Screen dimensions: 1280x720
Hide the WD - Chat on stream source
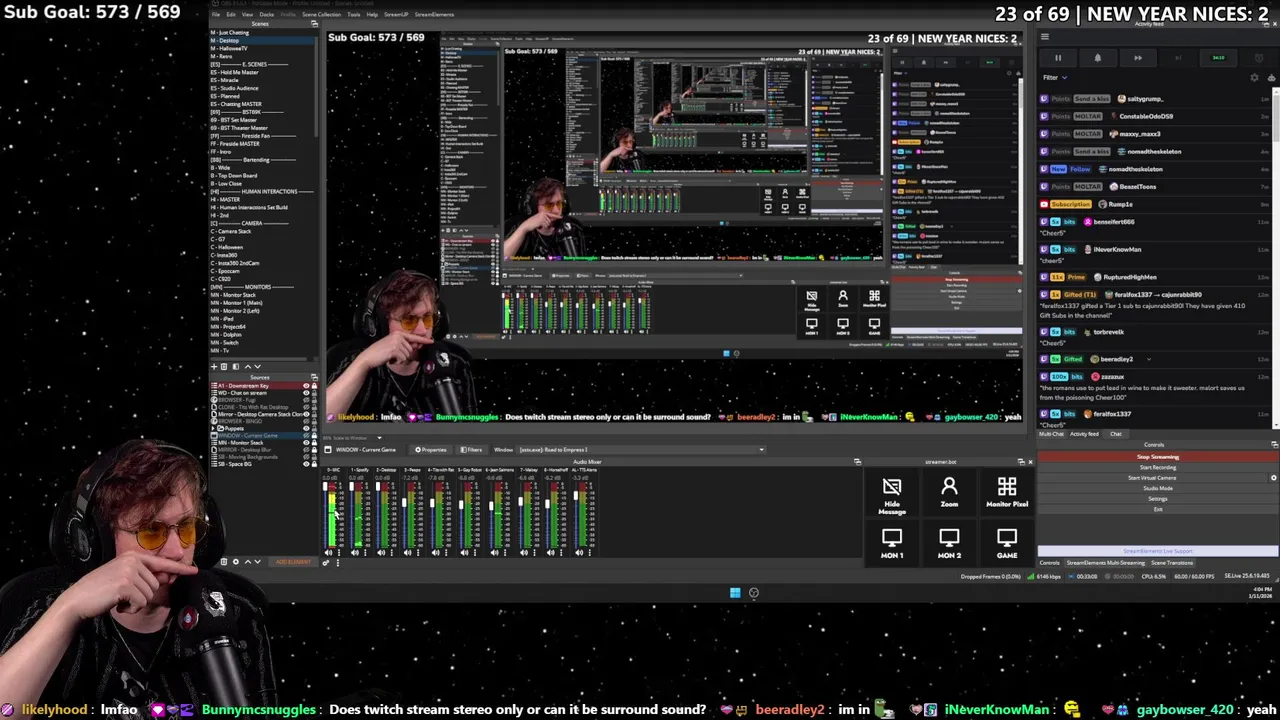[306, 393]
